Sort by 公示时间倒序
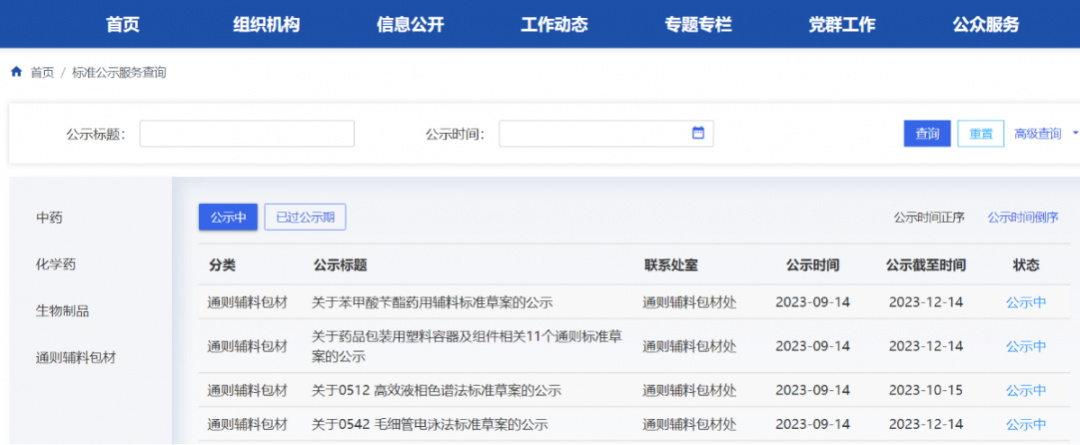This screenshot has width=1080, height=445. pos(1022,217)
